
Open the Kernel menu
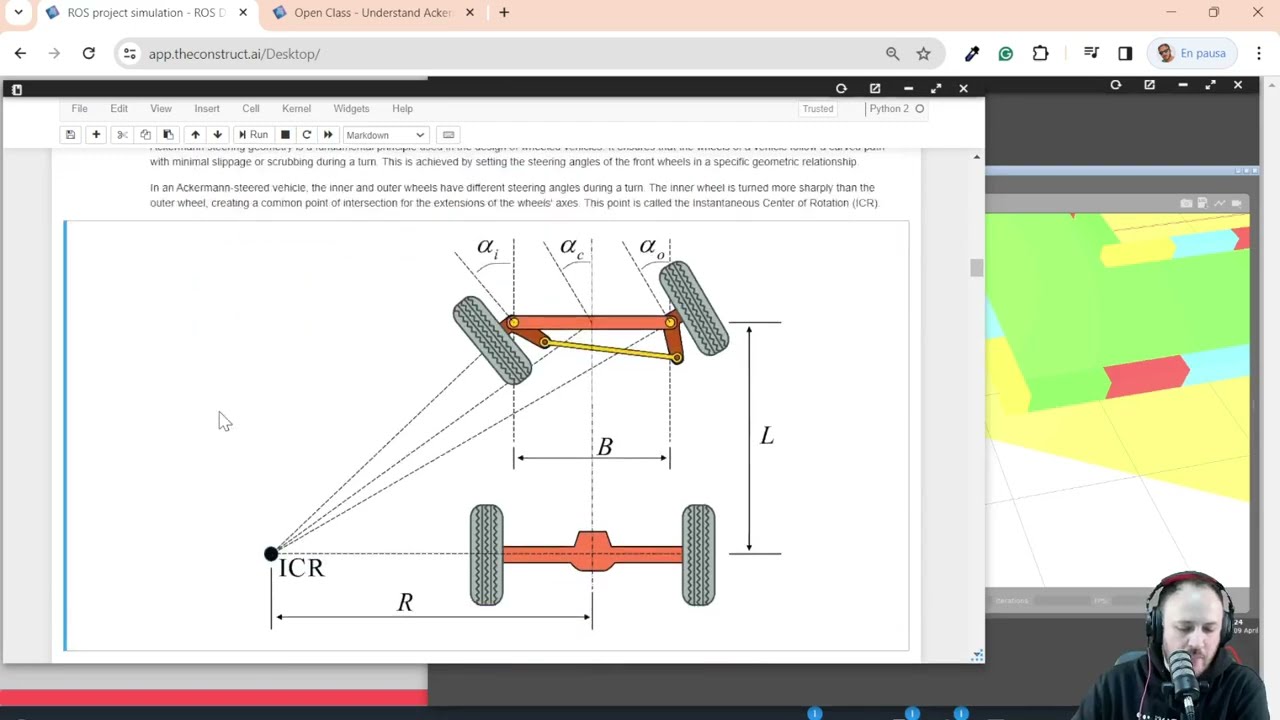pyautogui.click(x=296, y=108)
